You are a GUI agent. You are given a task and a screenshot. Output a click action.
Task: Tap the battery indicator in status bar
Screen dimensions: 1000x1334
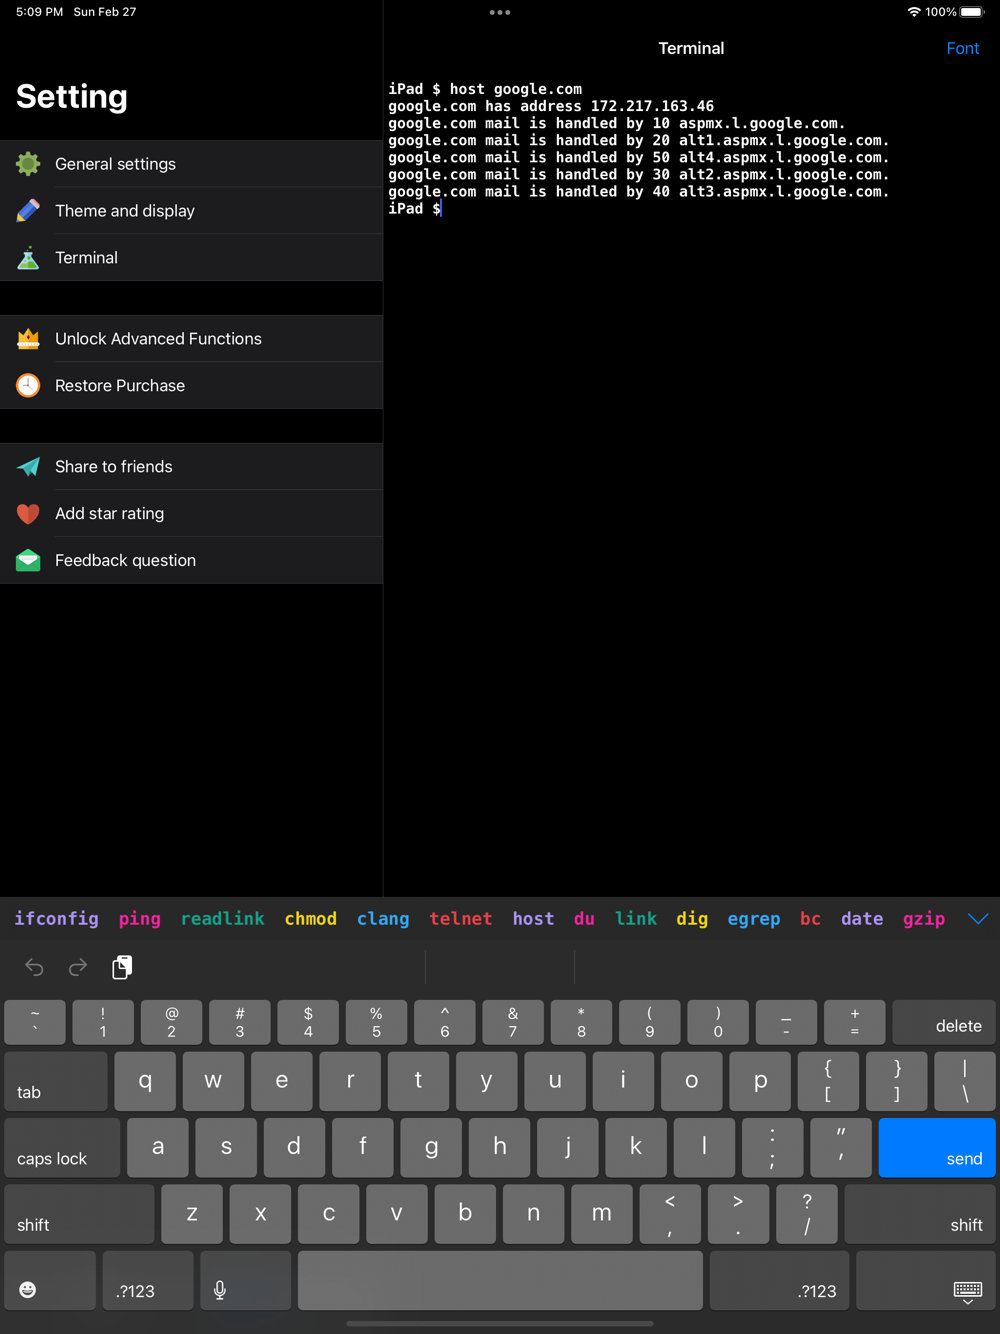[x=972, y=12]
